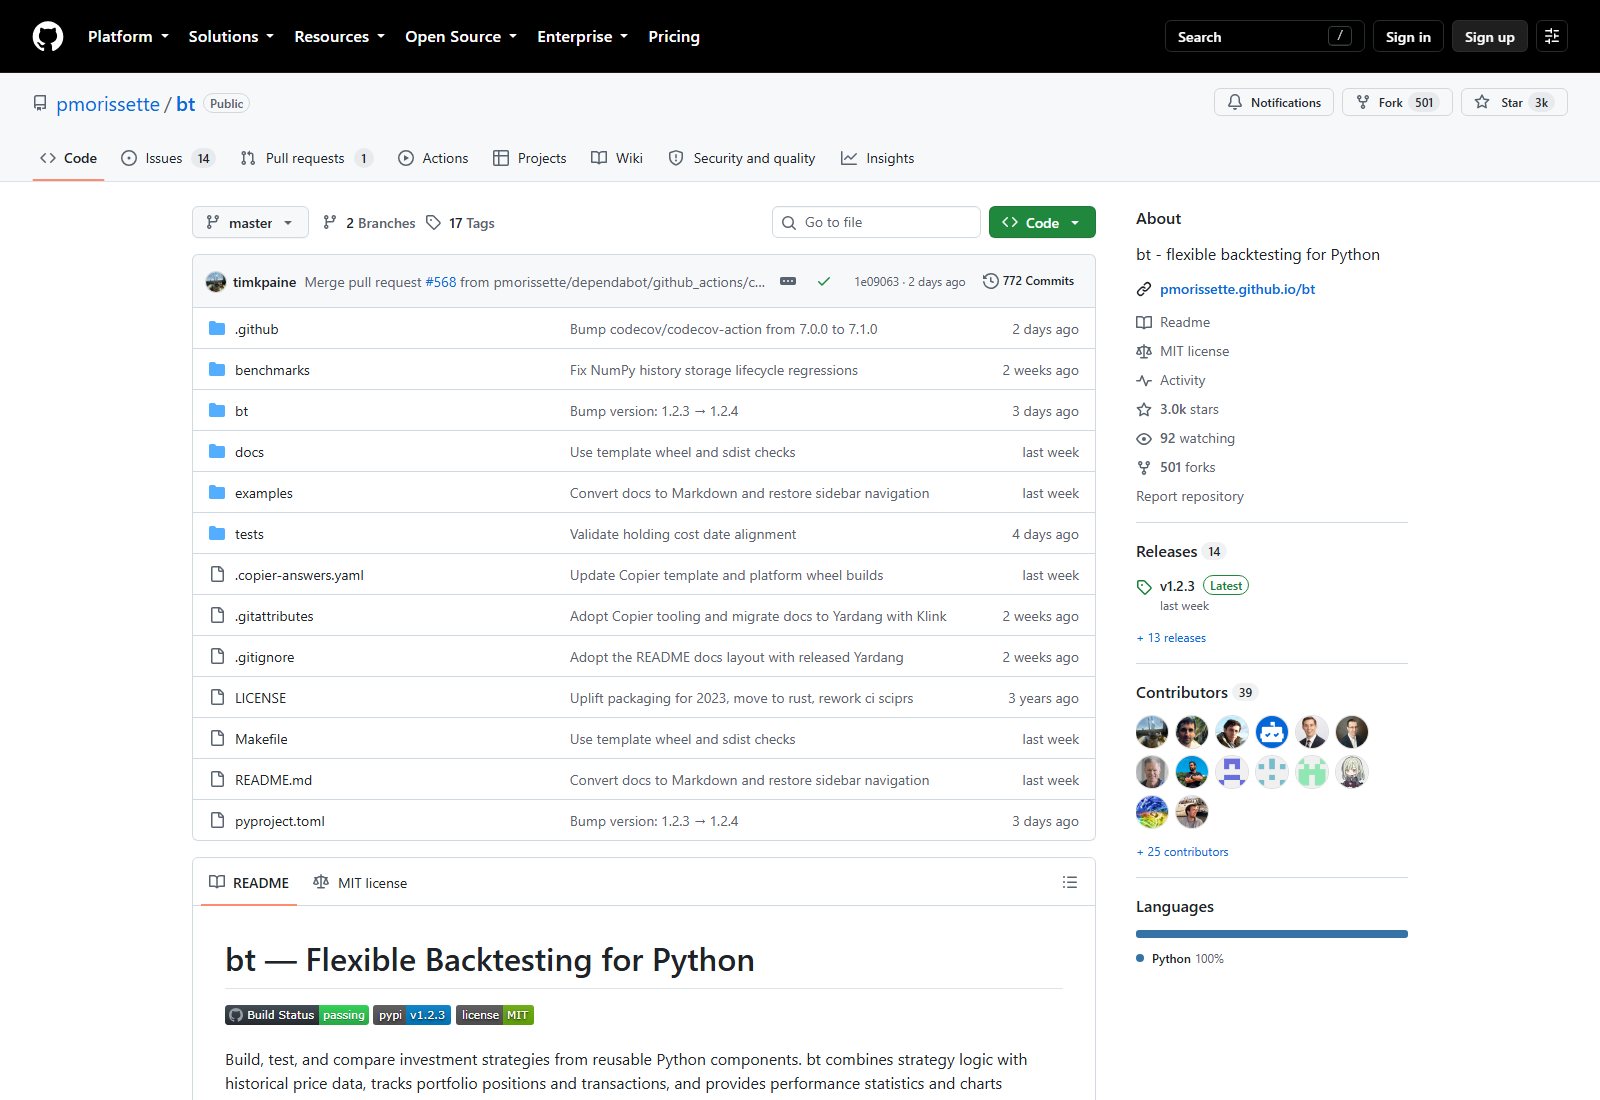The image size is (1600, 1100).
Task: Click the tests folder icon
Action: coord(217,534)
